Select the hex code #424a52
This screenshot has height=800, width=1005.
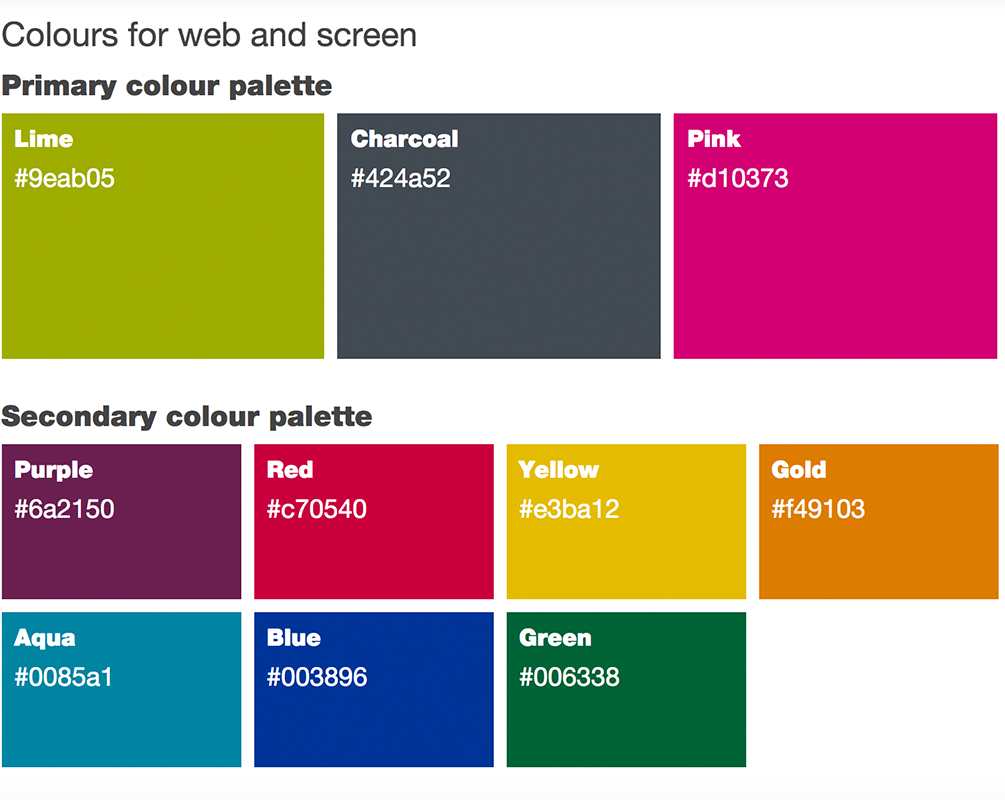(x=401, y=178)
